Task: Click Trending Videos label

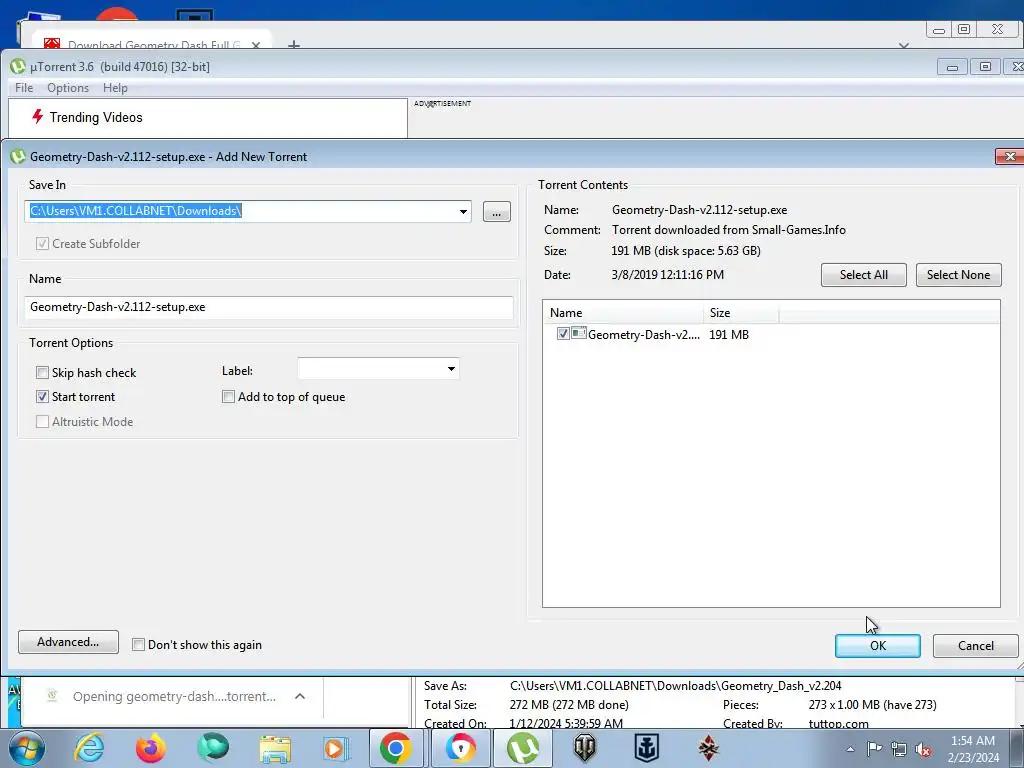Action: point(96,118)
